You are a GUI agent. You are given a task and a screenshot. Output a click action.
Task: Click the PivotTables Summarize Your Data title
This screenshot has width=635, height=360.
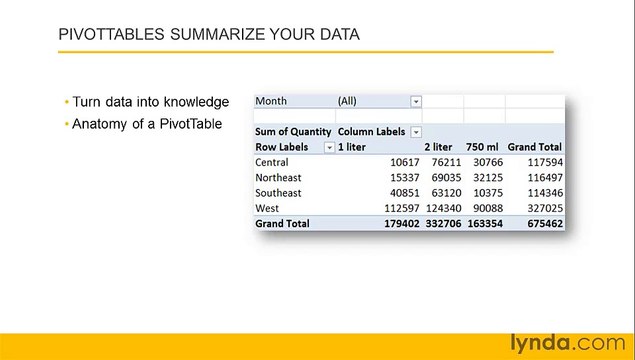pyautogui.click(x=209, y=34)
